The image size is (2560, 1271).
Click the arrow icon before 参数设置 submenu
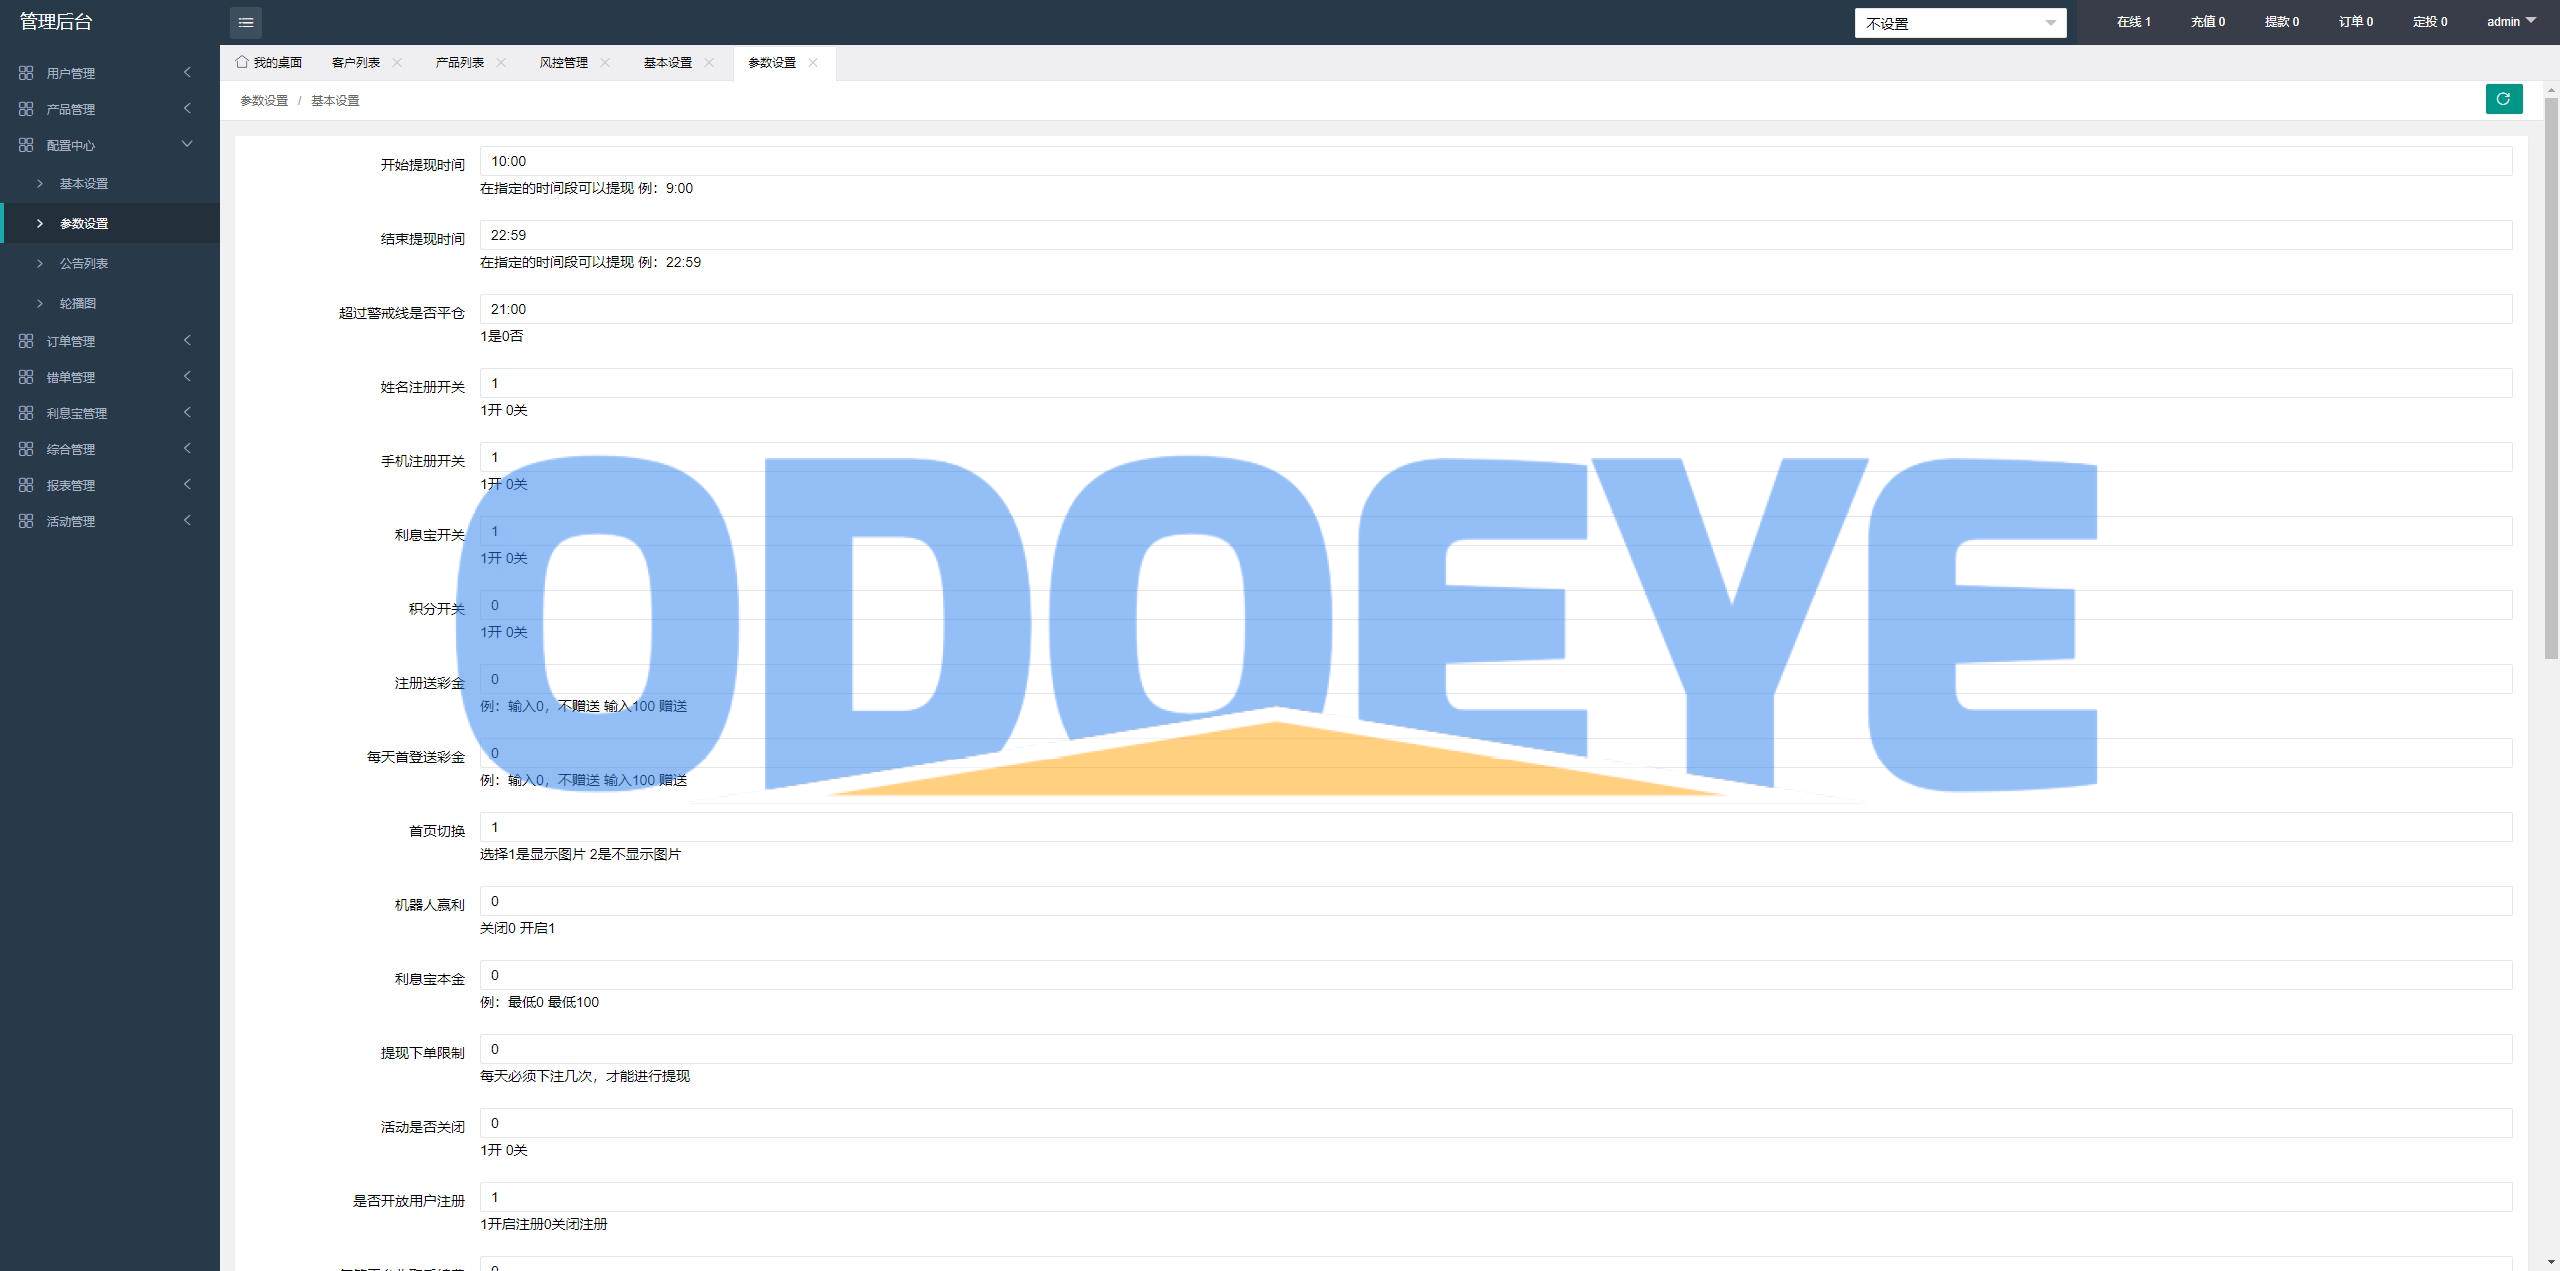click(x=40, y=223)
